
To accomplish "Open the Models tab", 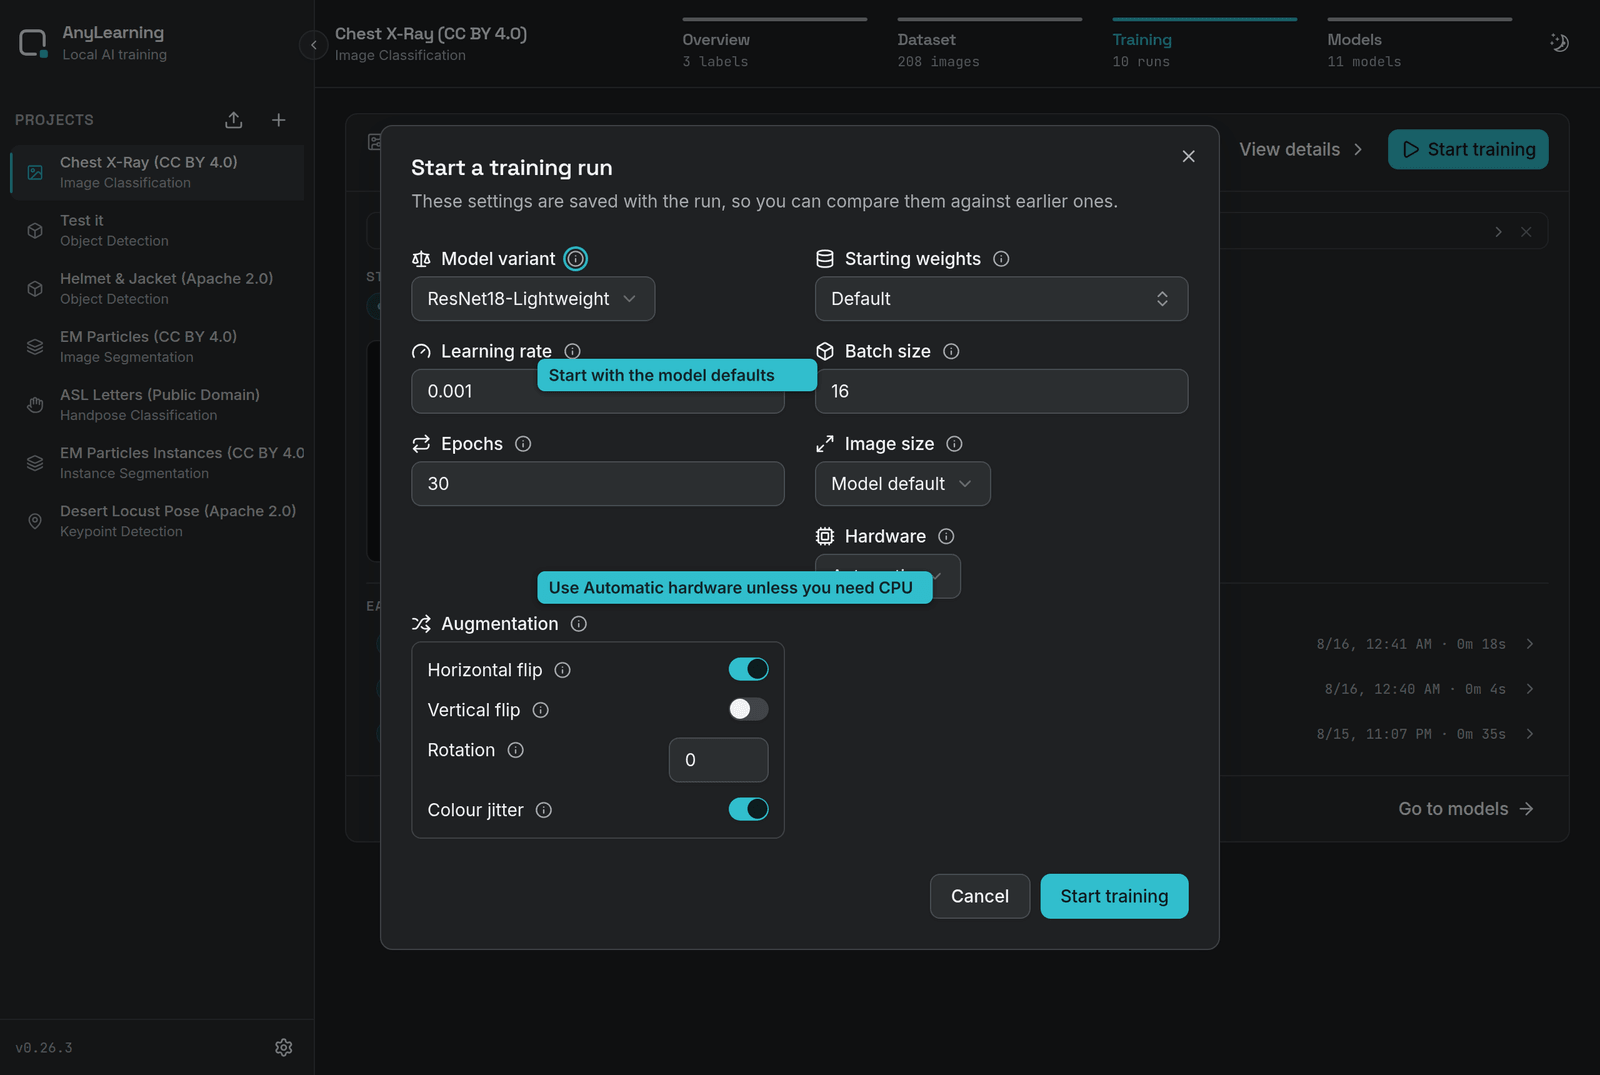I will click(x=1419, y=44).
